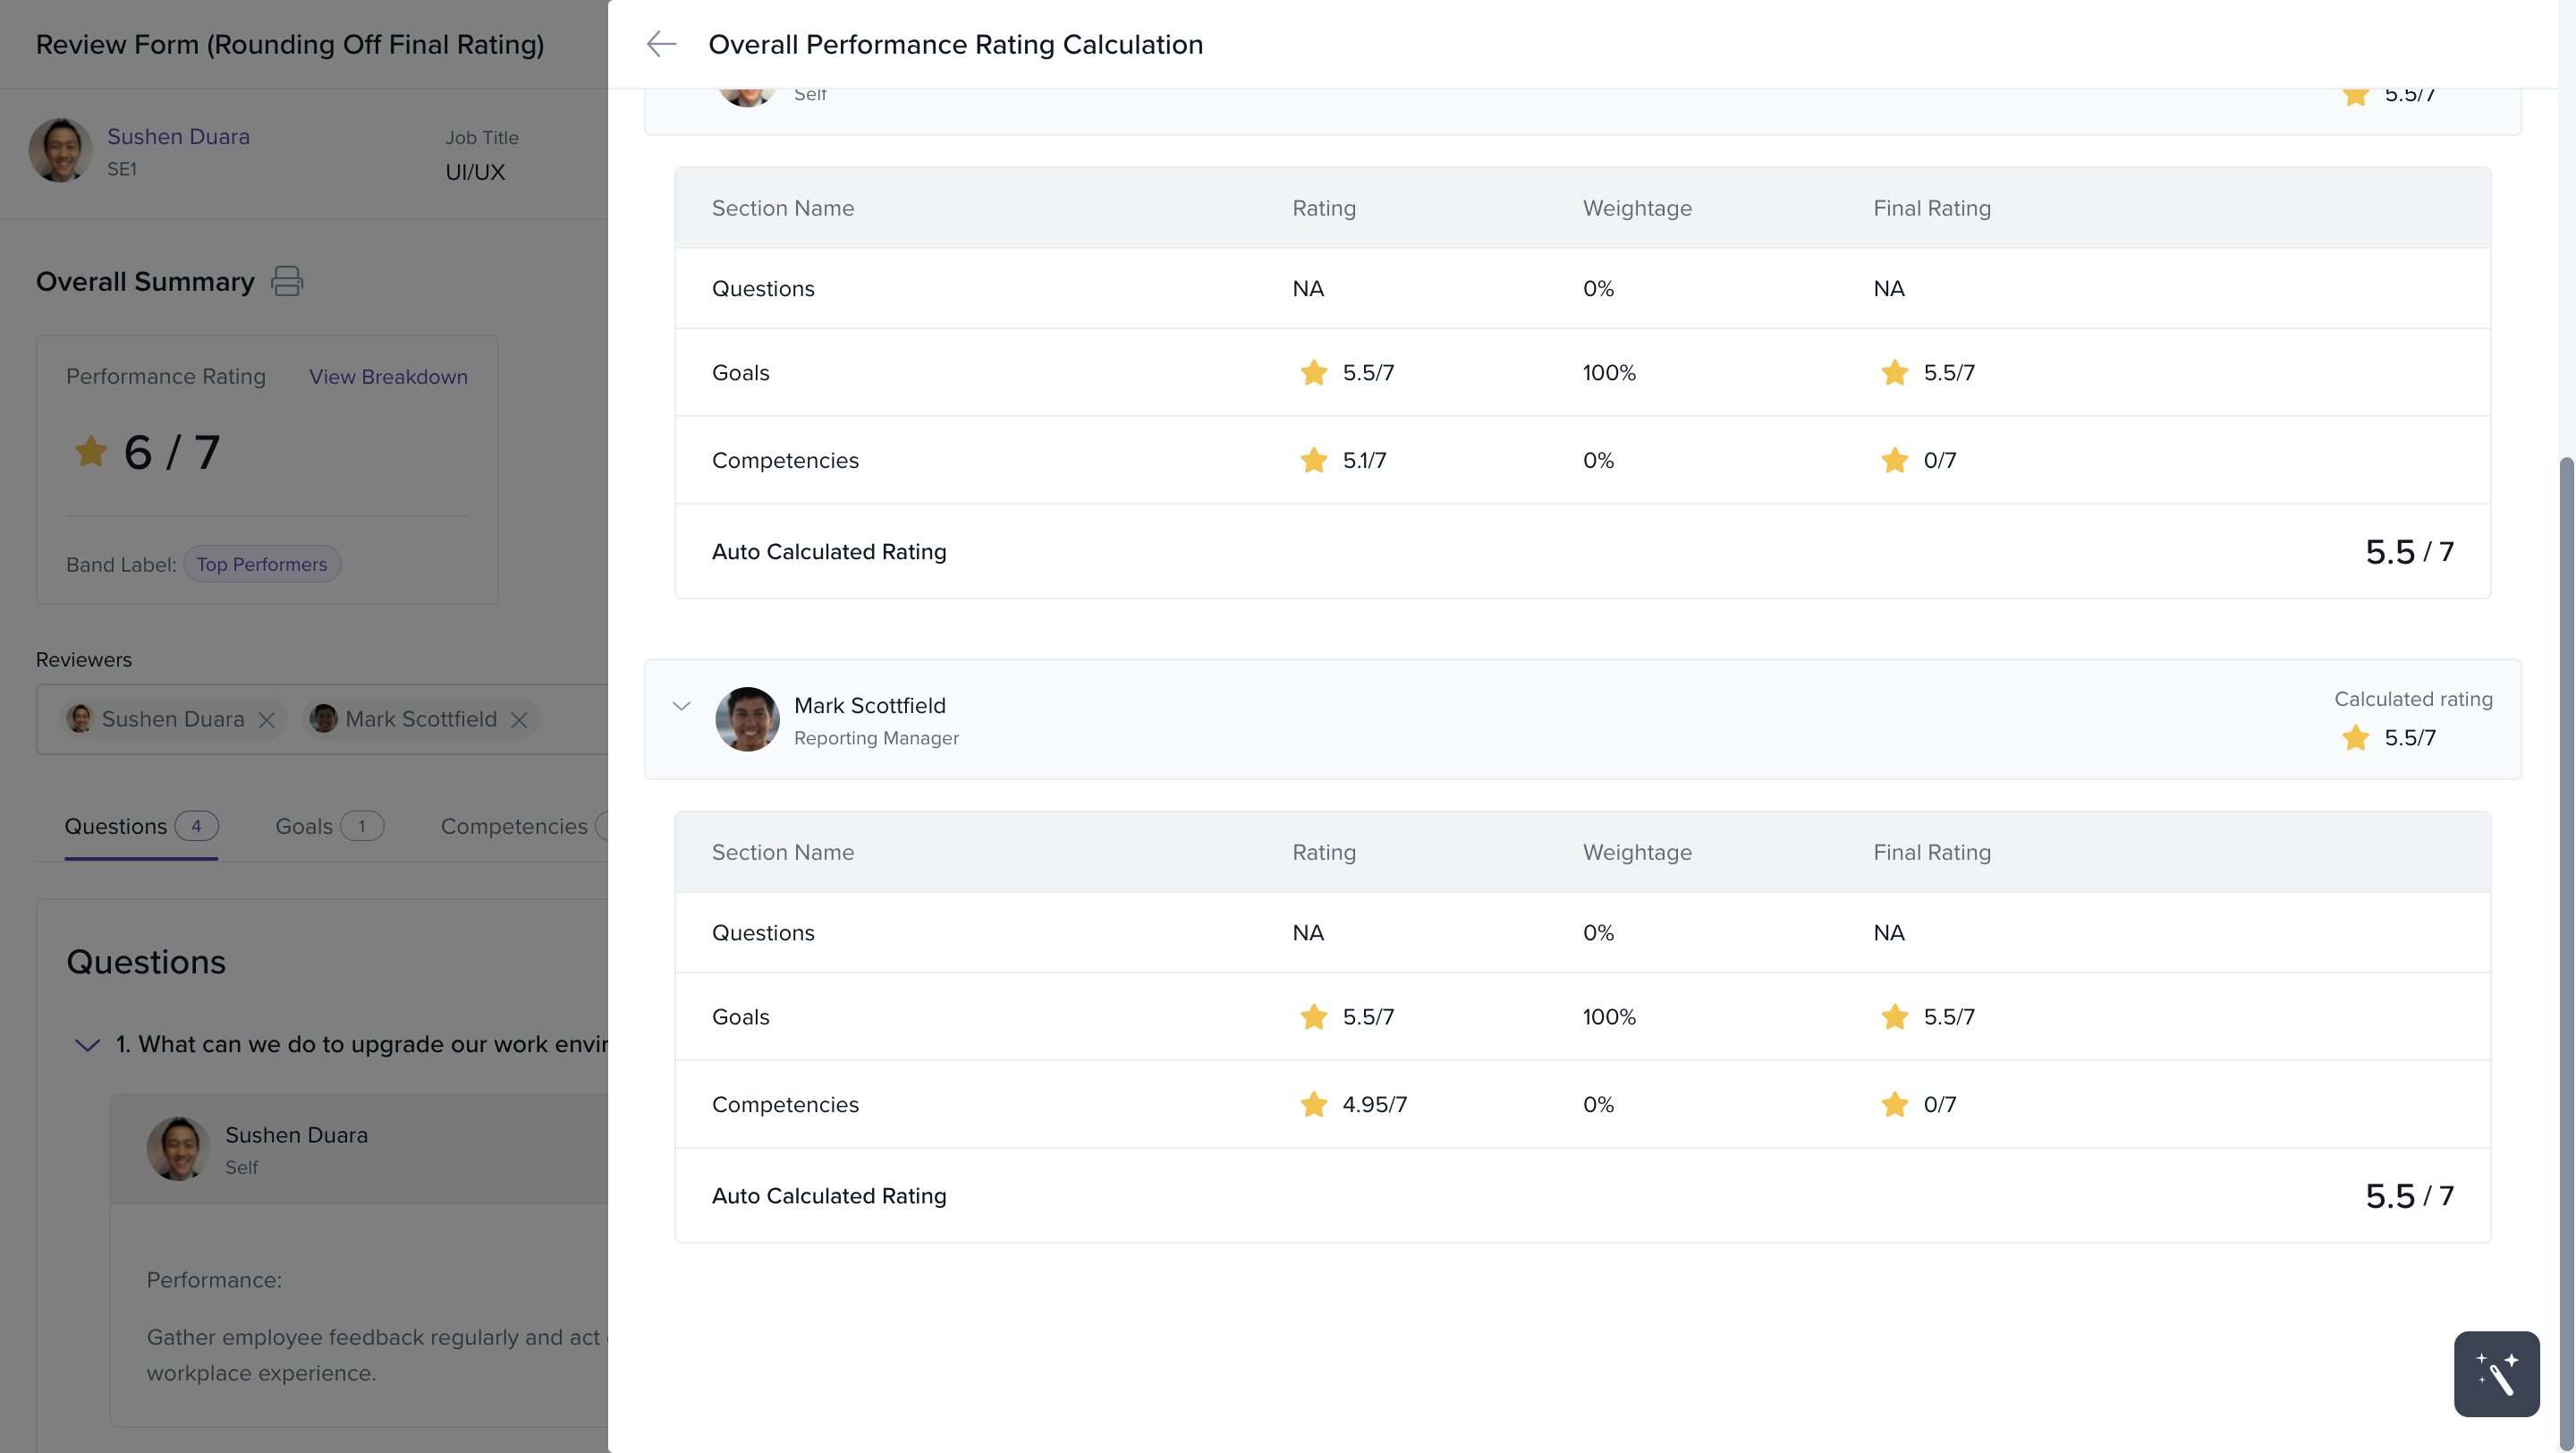The image size is (2576, 1453).
Task: Switch to the Competencies tab
Action: pos(514,826)
